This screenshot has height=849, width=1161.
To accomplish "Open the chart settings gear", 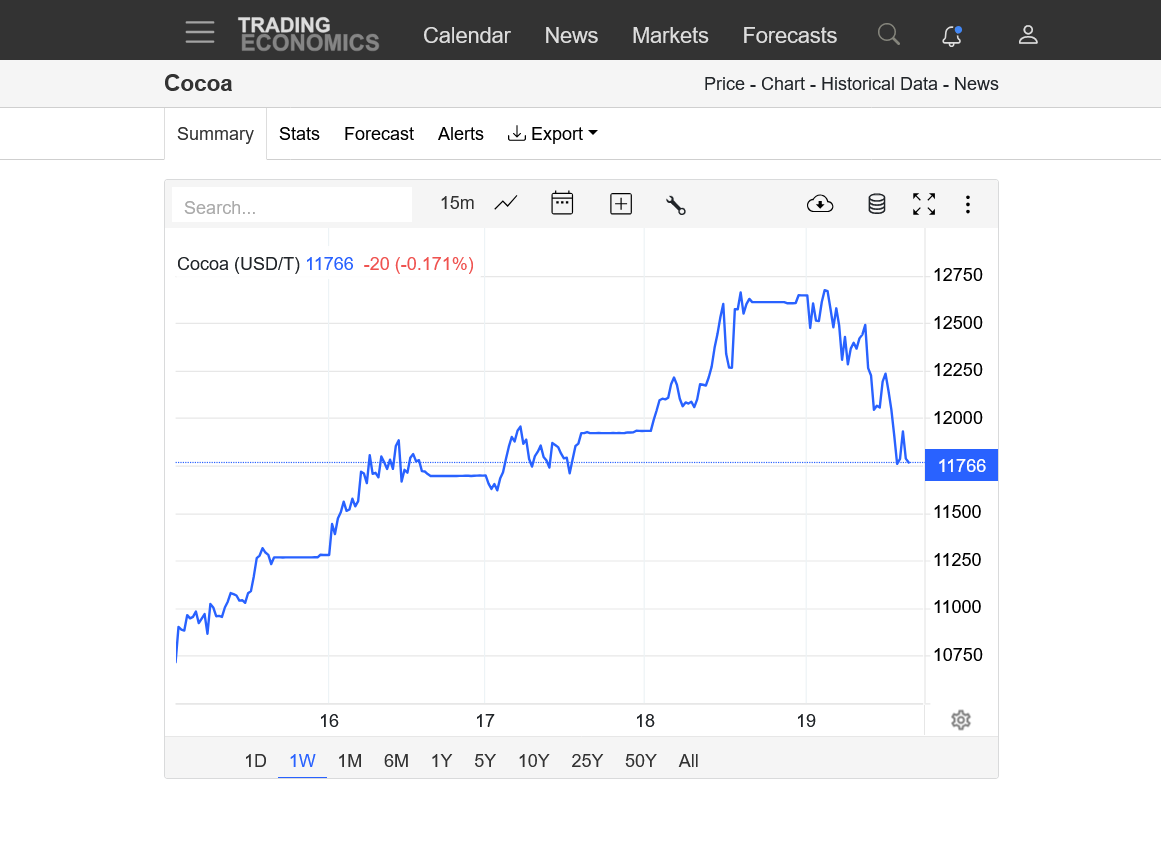I will pos(961,720).
